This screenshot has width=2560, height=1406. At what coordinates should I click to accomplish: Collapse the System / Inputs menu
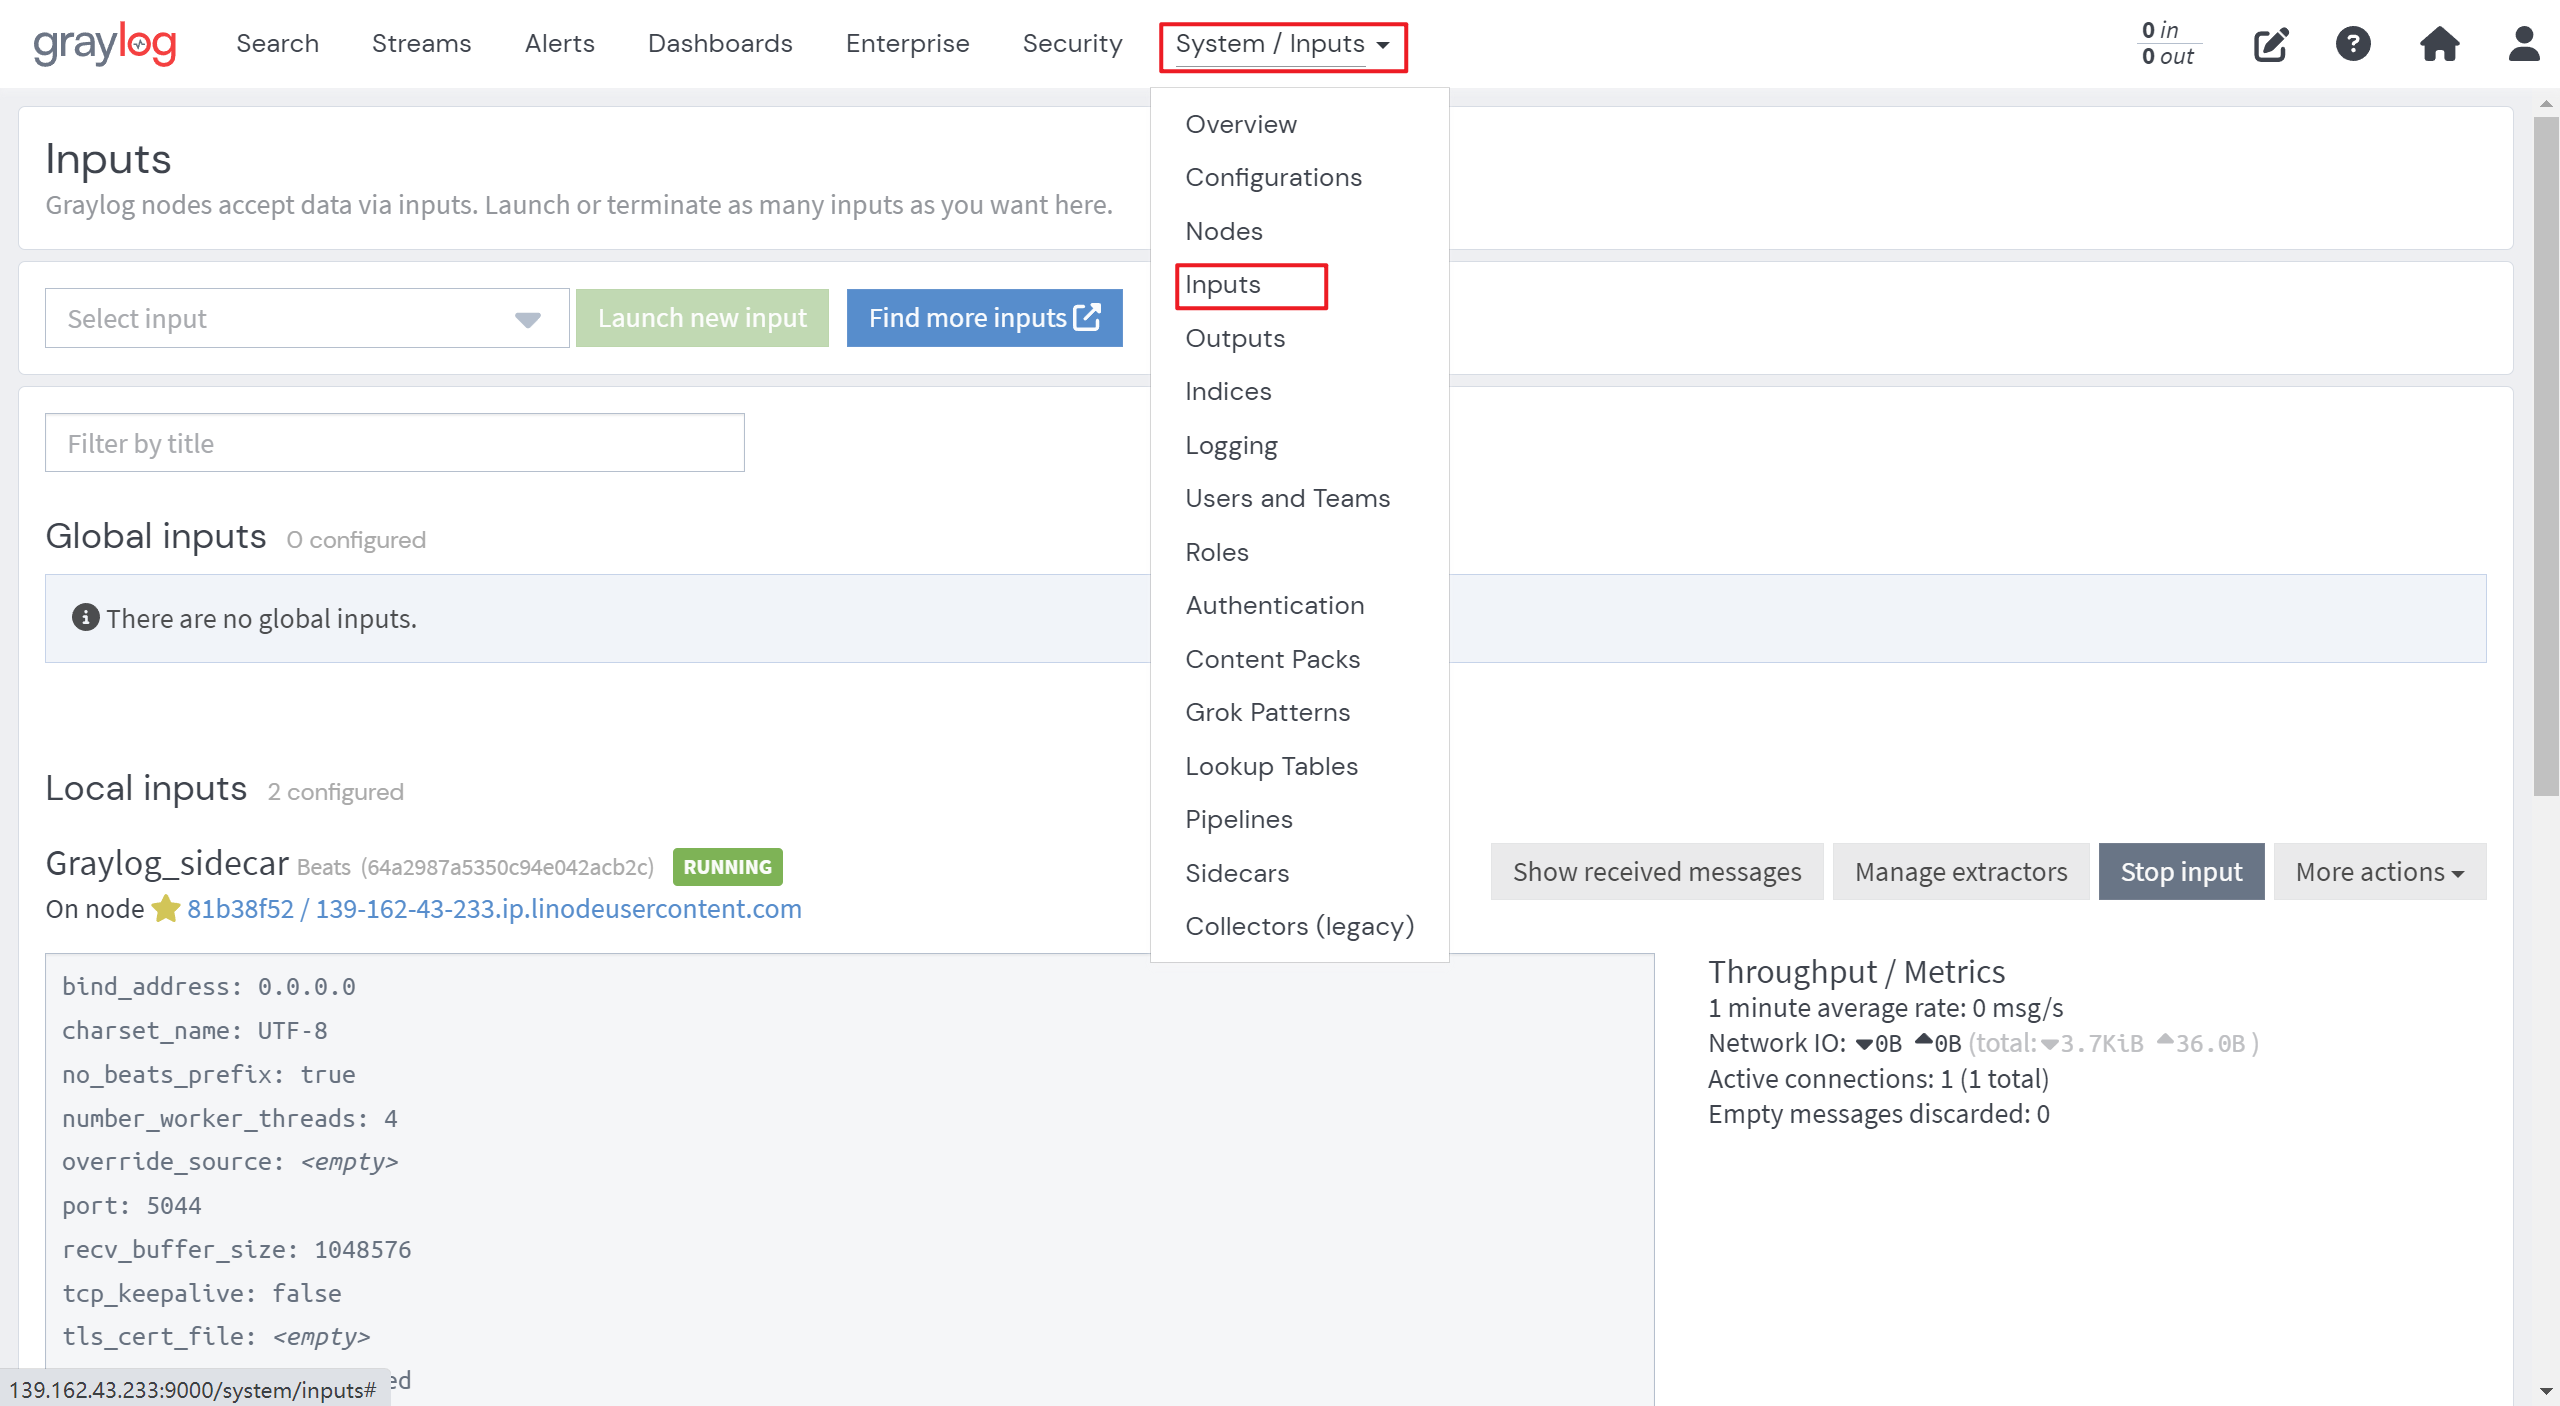click(1282, 45)
